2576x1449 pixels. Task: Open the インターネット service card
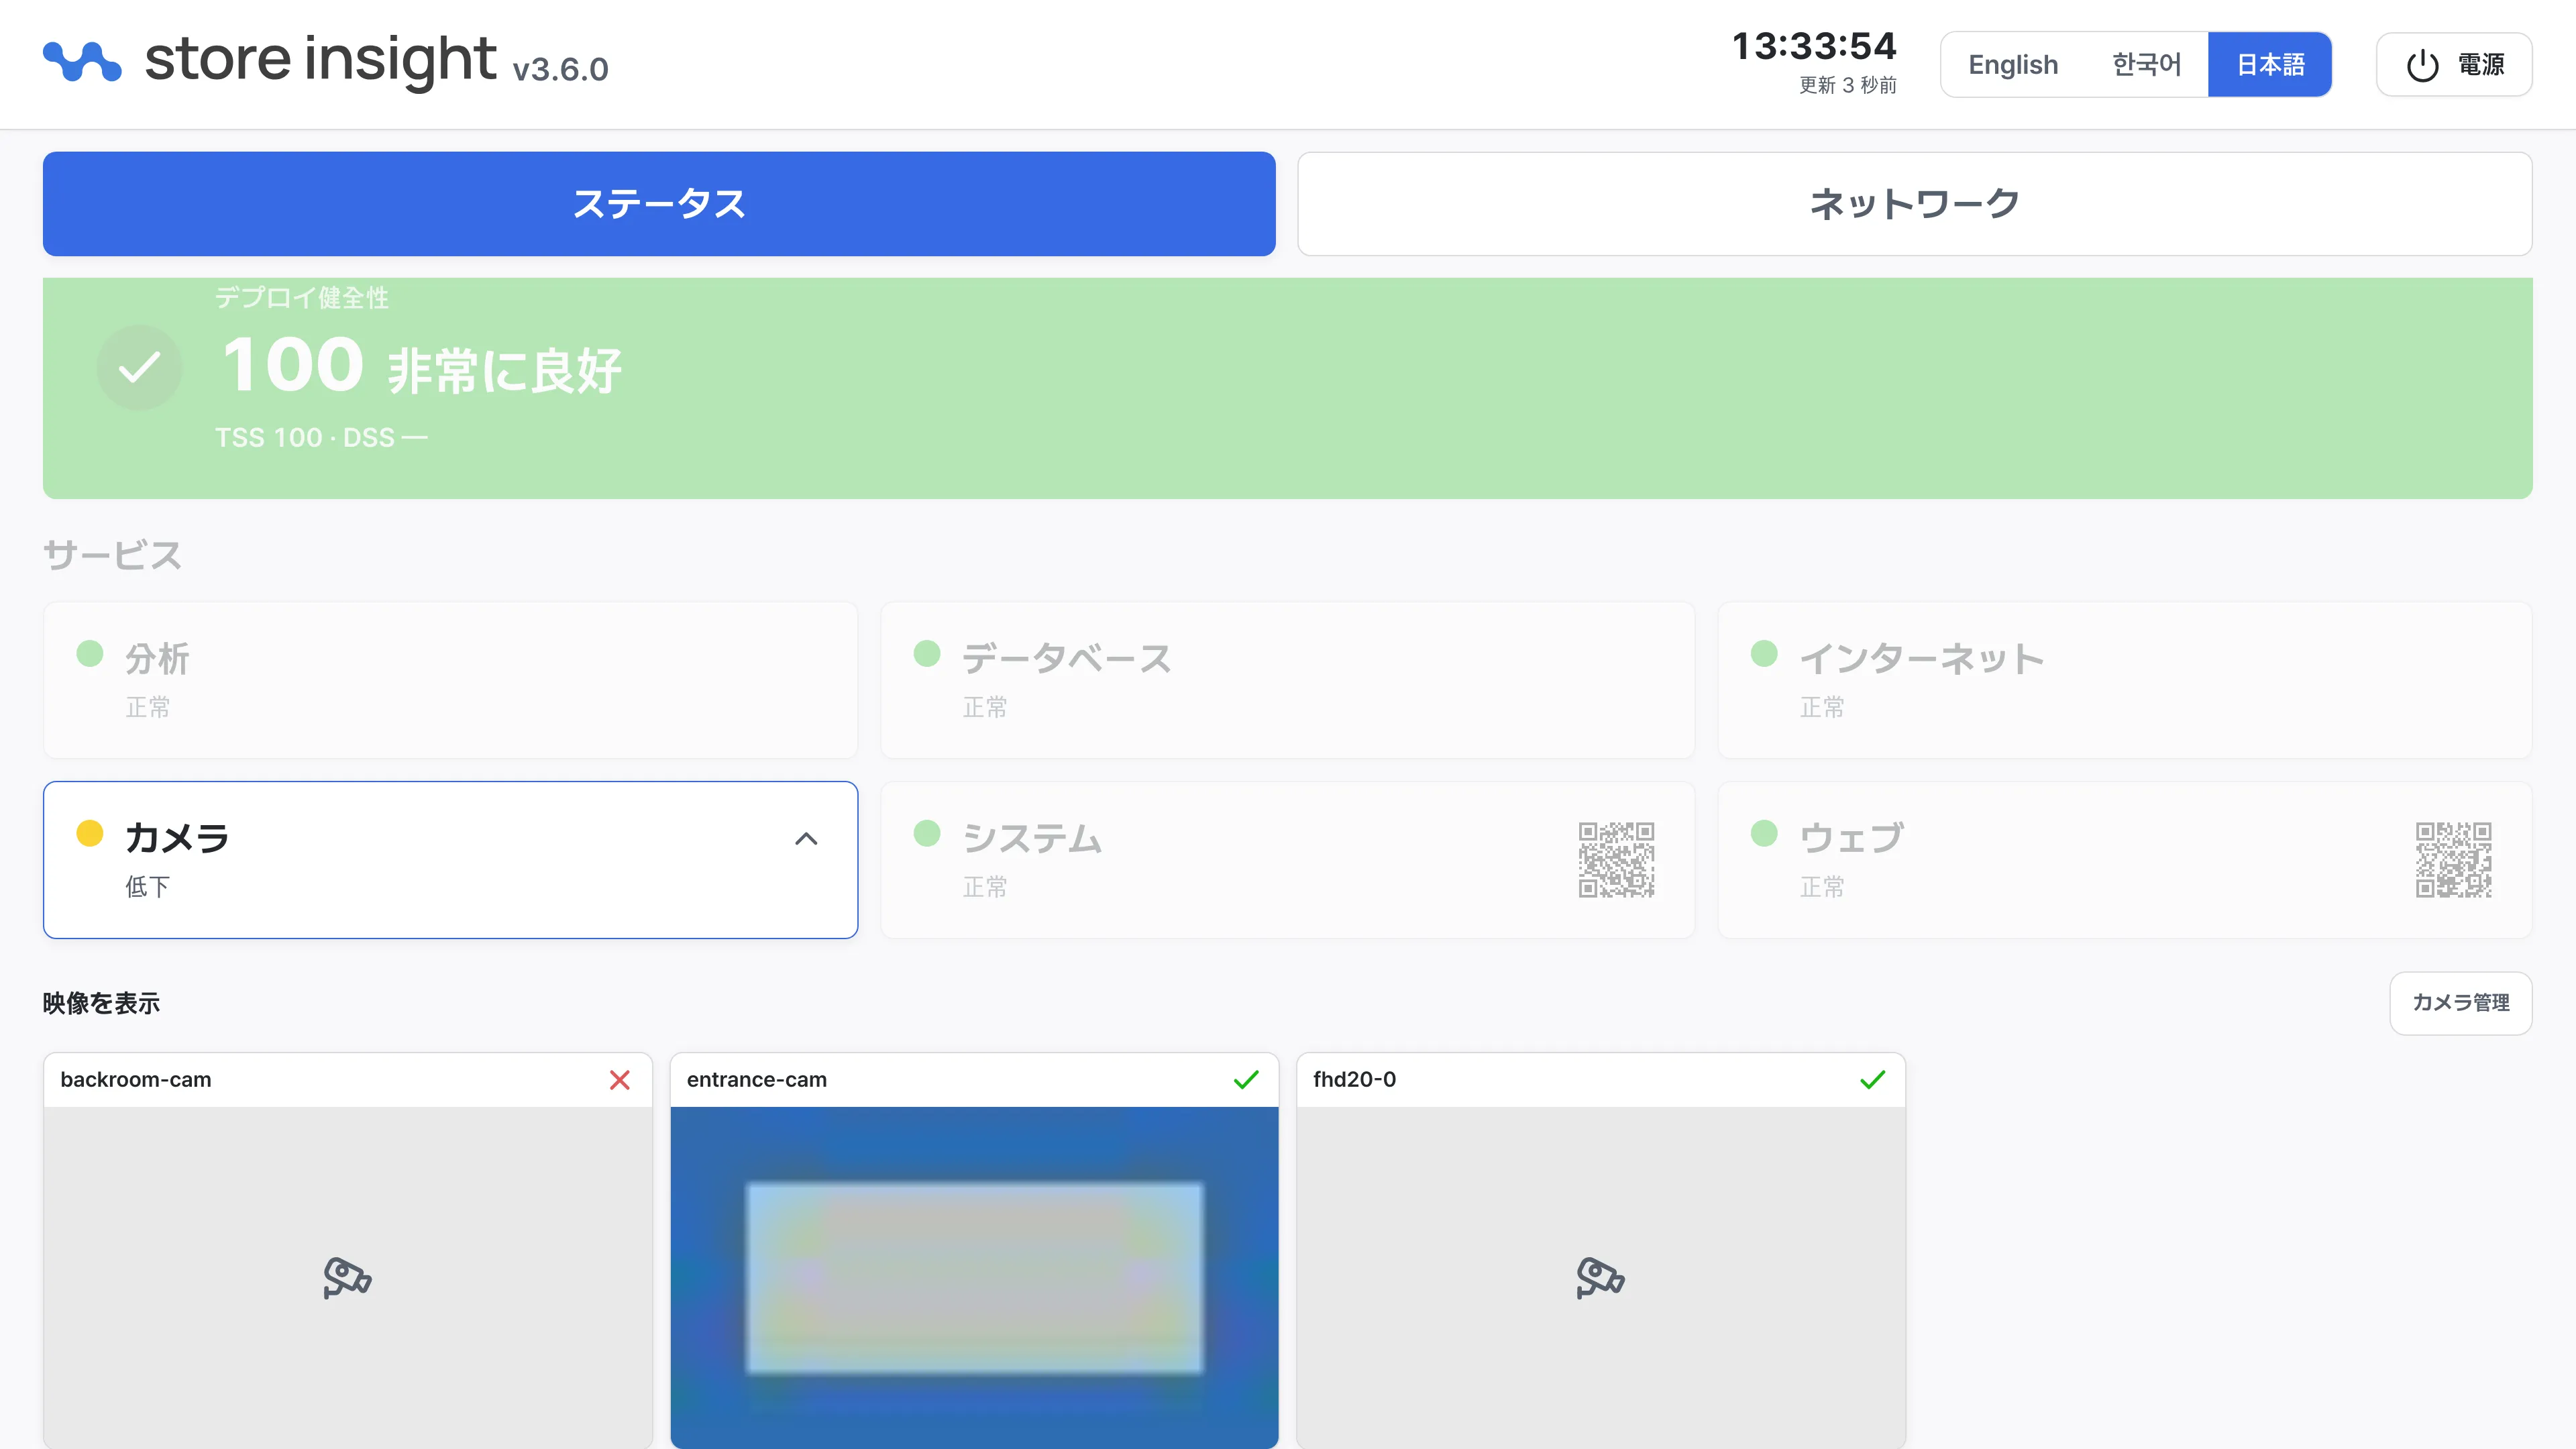tap(2124, 680)
